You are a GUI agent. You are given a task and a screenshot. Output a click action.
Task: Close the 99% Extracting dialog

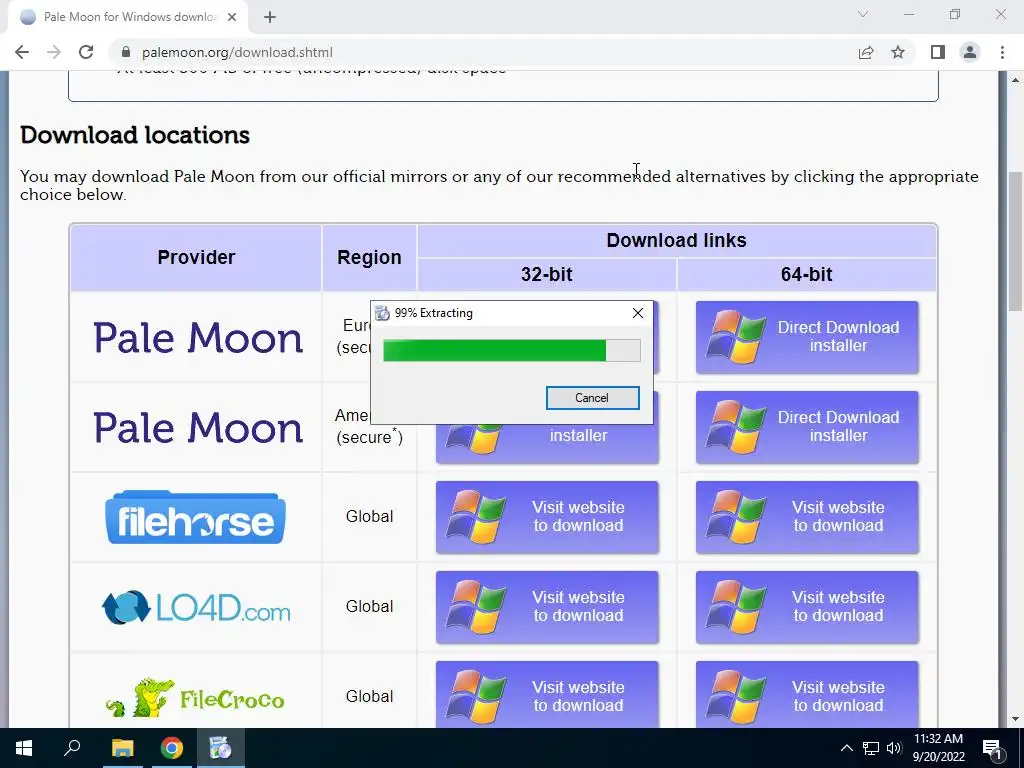638,313
